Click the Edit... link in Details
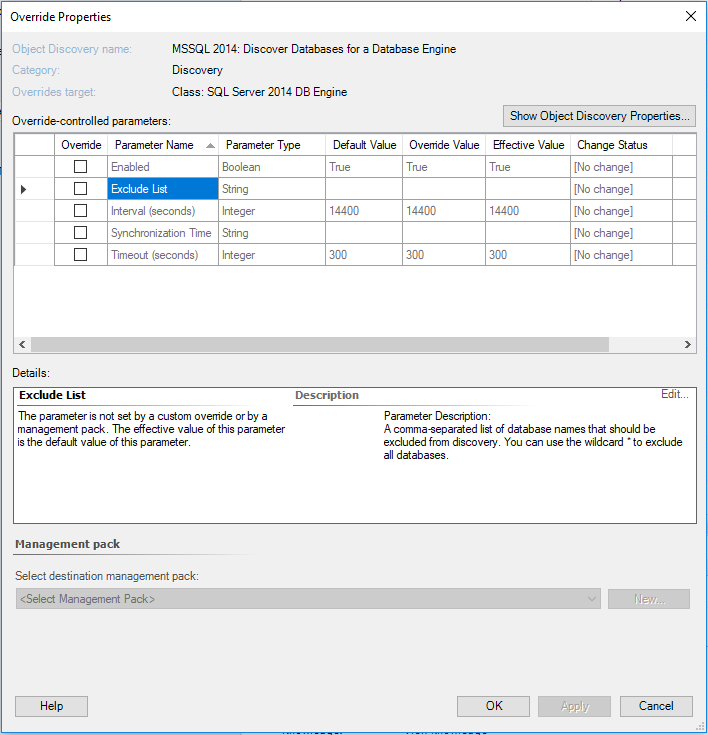 pos(674,394)
